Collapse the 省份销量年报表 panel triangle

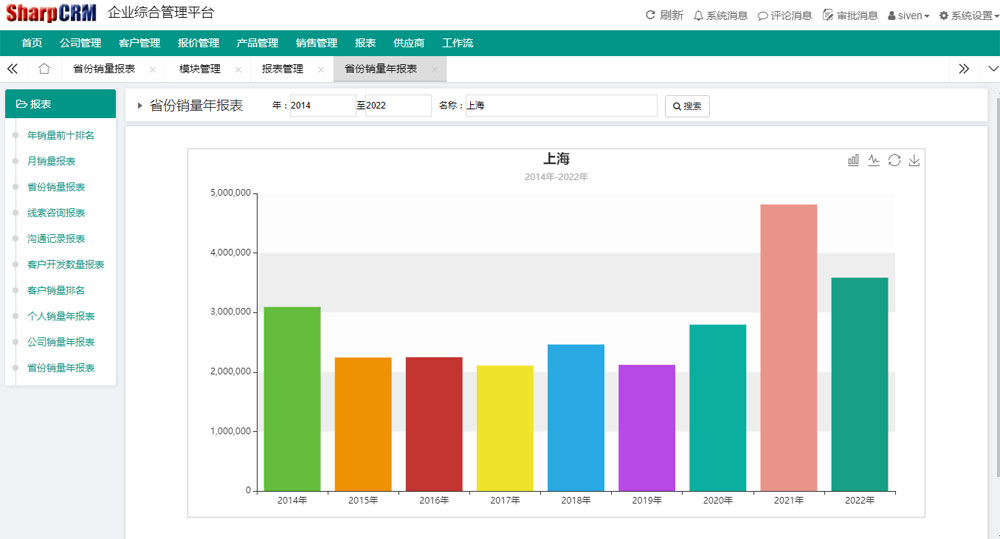140,106
